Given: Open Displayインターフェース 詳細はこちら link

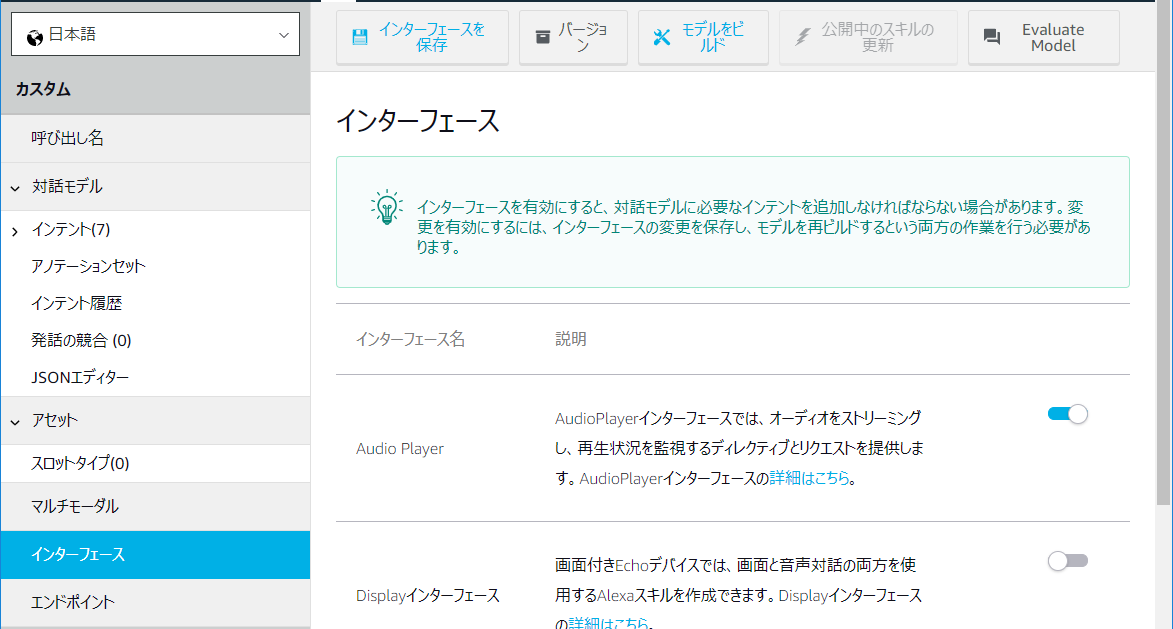Looking at the screenshot, I should click(x=608, y=622).
